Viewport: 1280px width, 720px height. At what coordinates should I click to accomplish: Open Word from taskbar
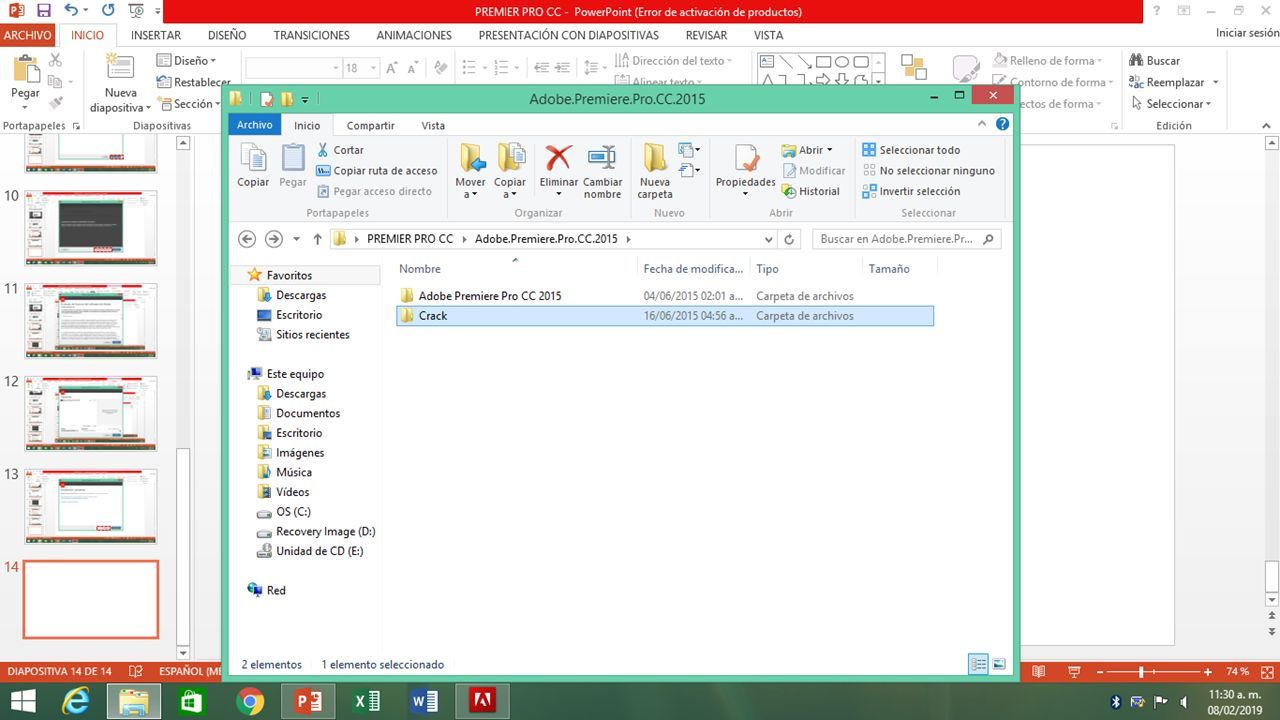coord(424,701)
